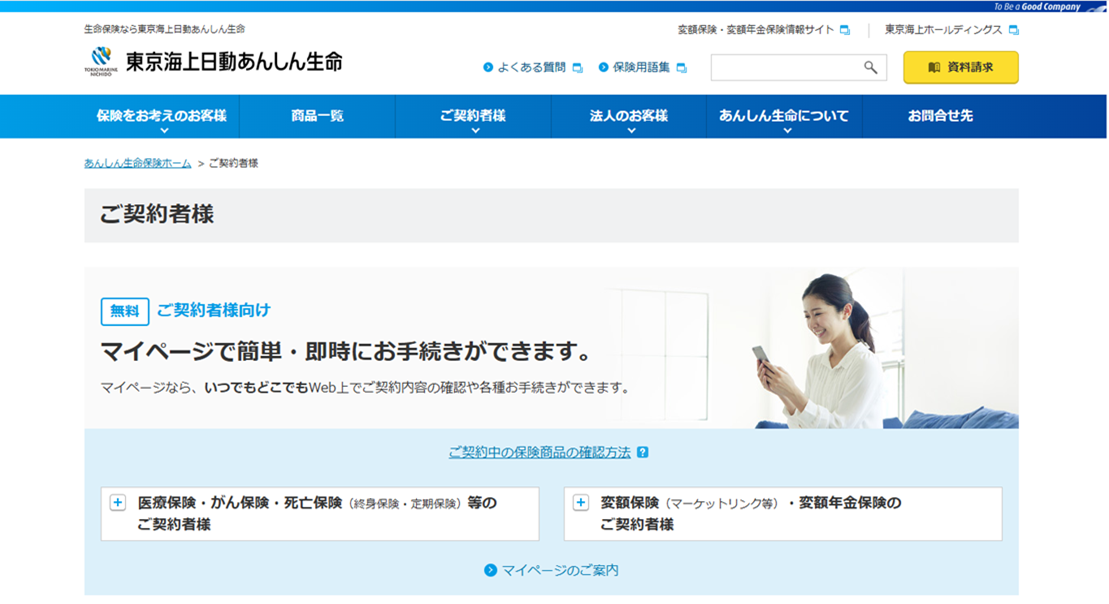
Task: Click the arrow icon before マイページのご案内
Action: 490,570
